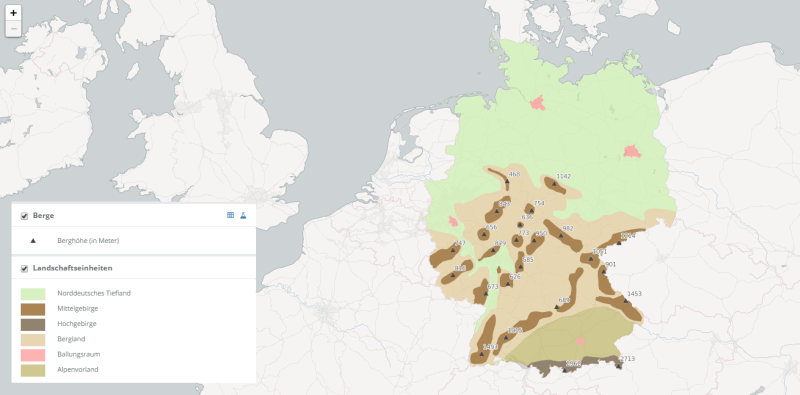
Task: Click the Alpenvorland olive color swatch
Action: 33,370
